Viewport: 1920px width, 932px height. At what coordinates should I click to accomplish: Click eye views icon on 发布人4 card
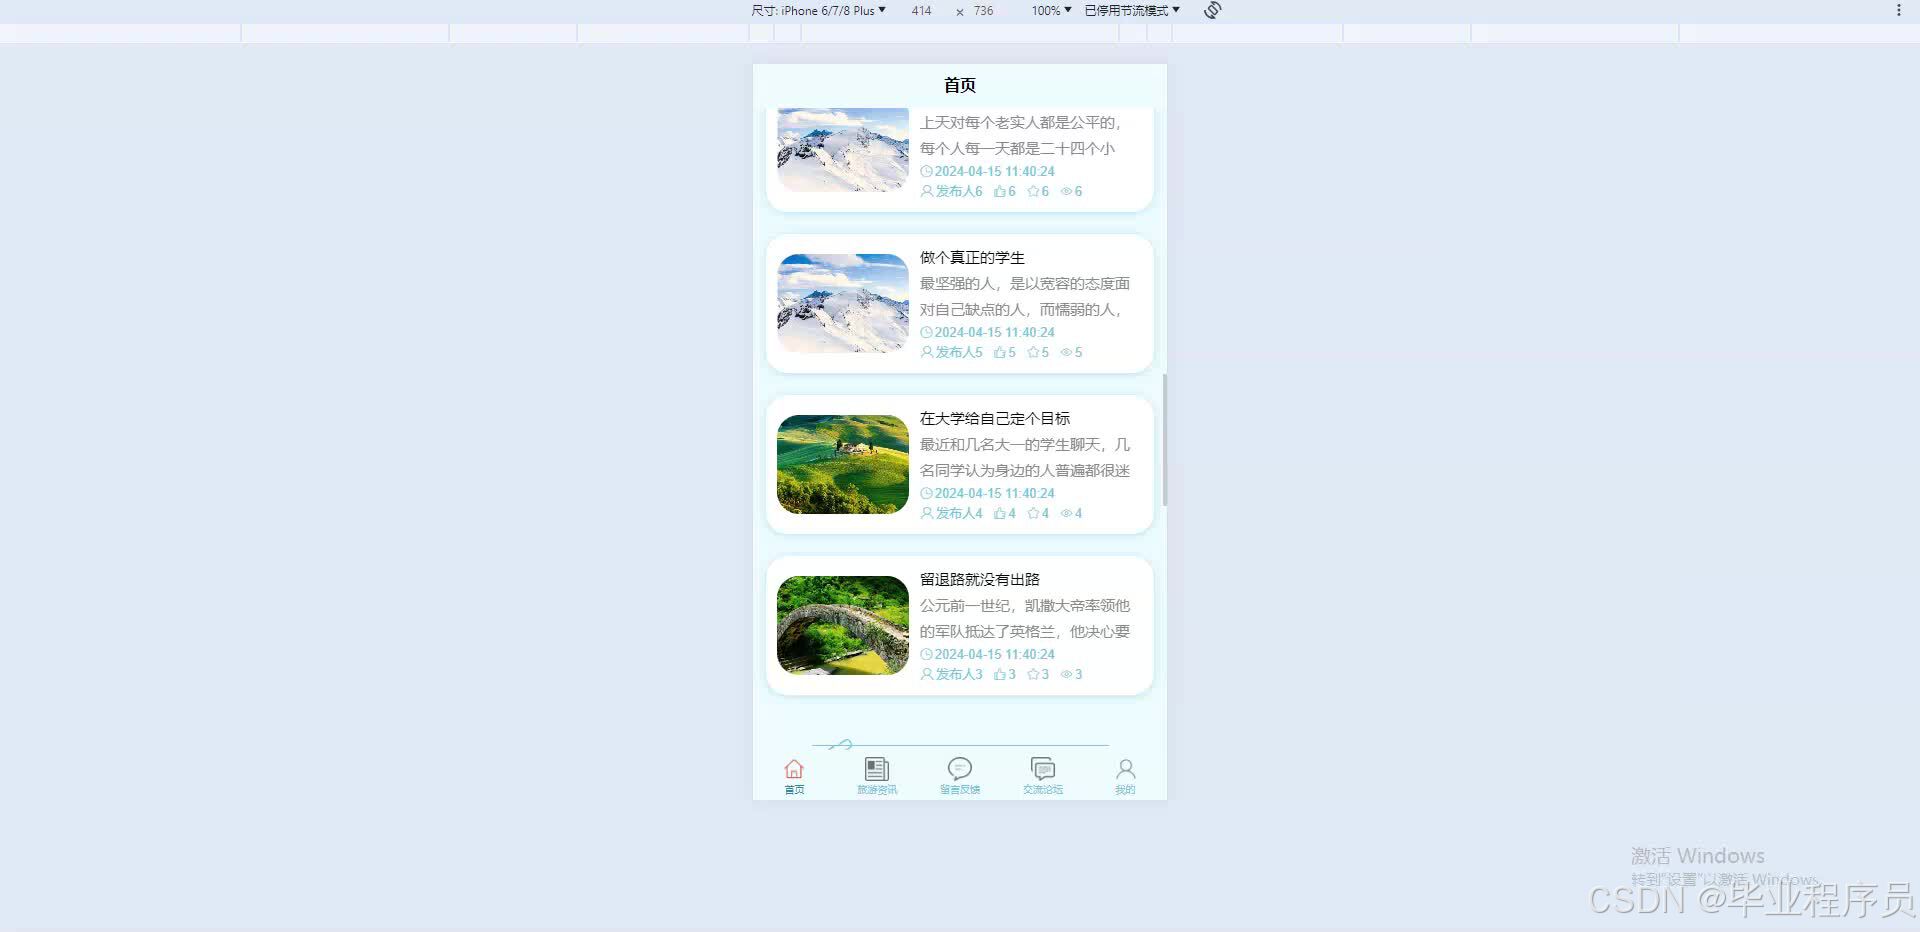pyautogui.click(x=1066, y=513)
